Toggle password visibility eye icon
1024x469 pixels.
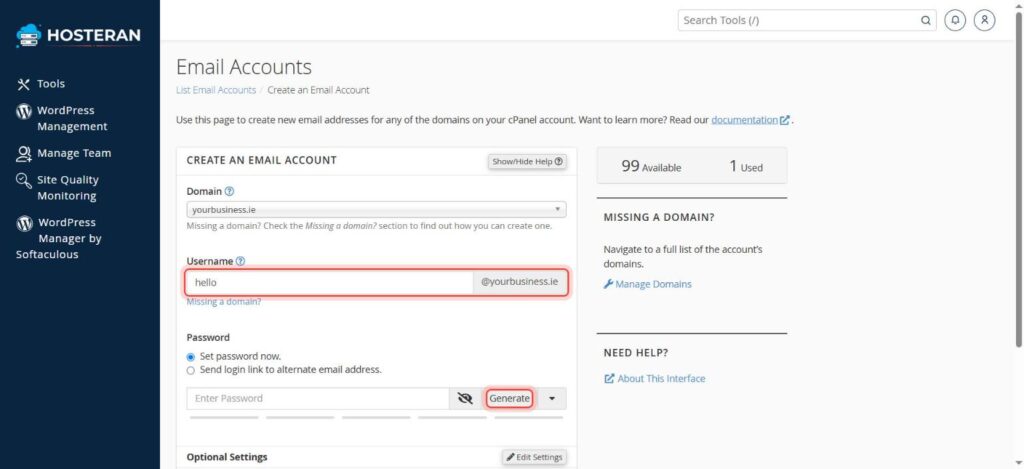point(465,398)
